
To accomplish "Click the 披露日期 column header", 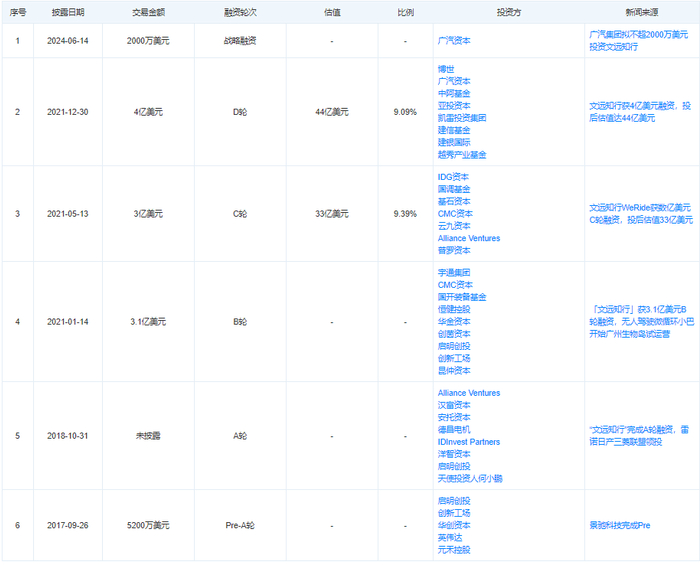I will pyautogui.click(x=68, y=12).
